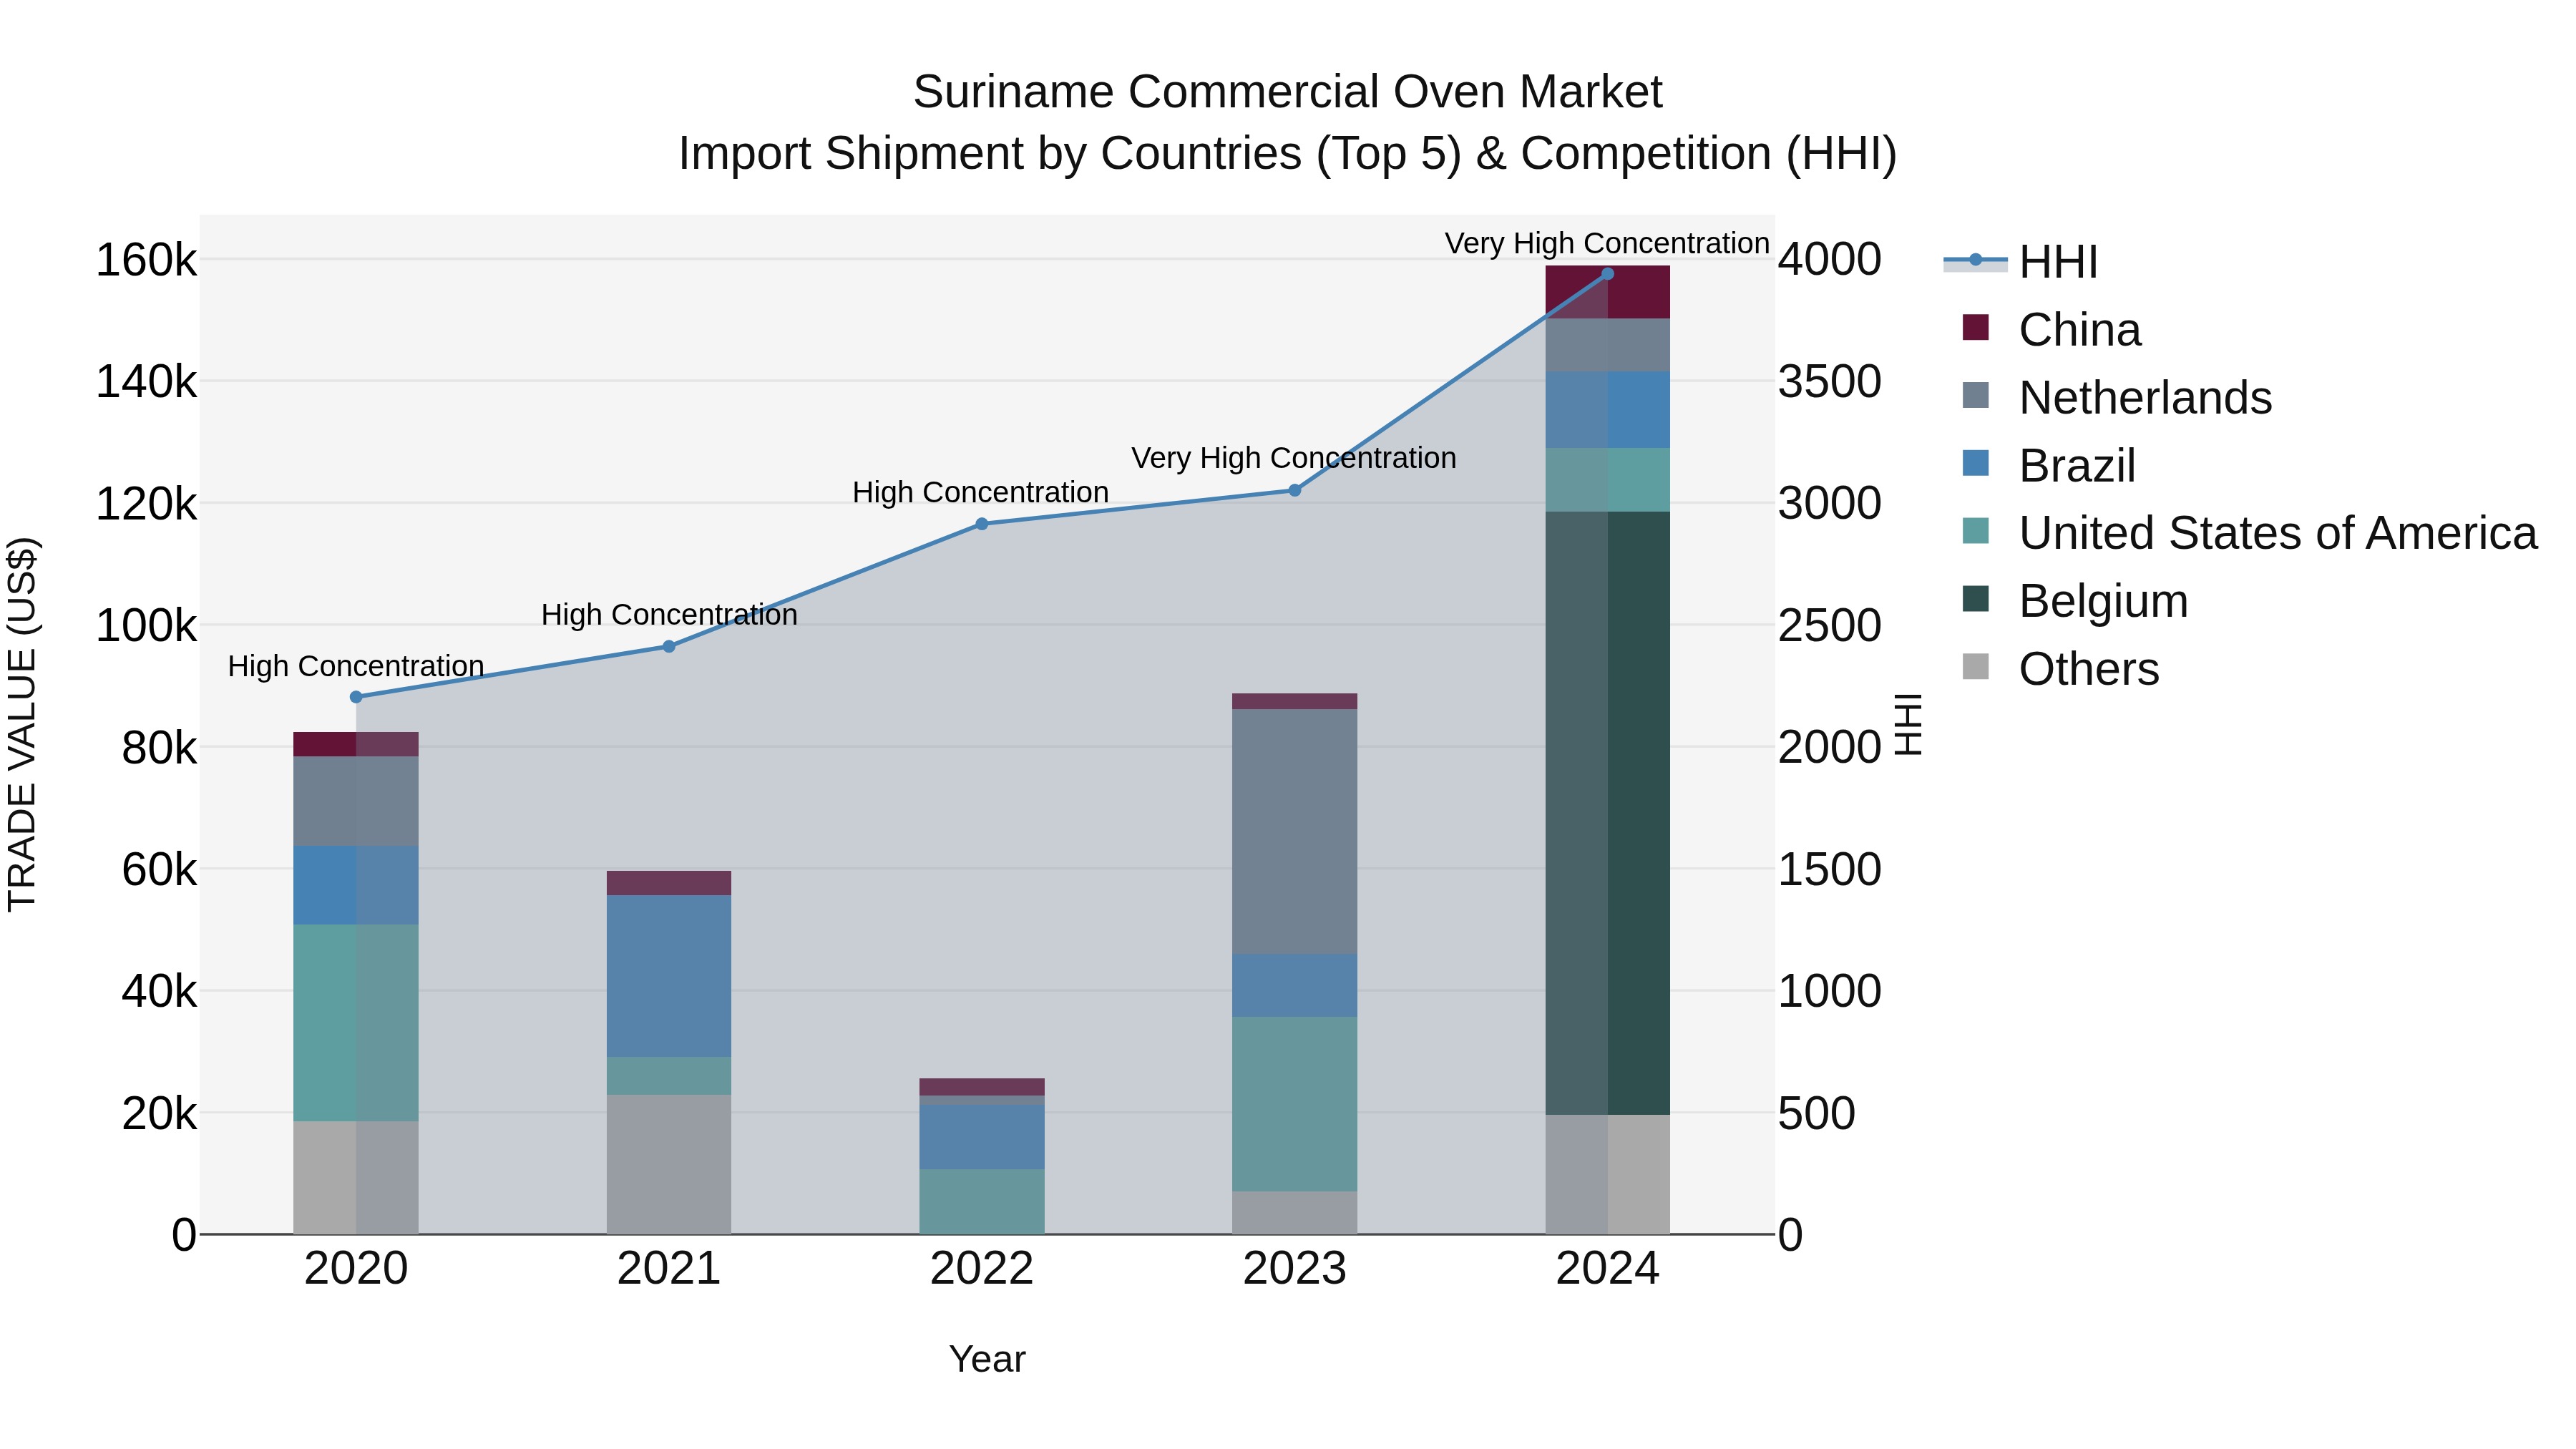Click the China color swatch in legend

point(1976,327)
